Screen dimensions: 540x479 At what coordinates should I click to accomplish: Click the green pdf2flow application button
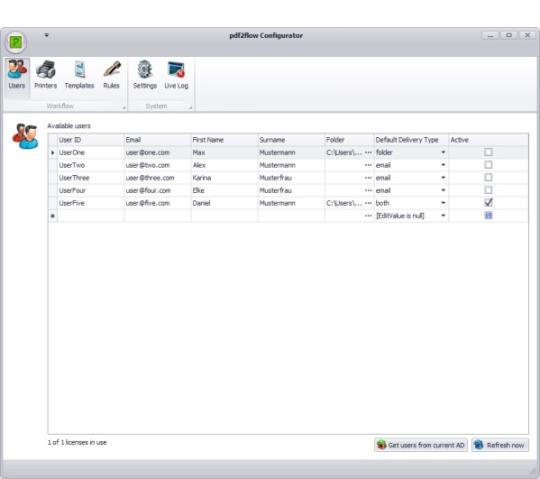16,42
